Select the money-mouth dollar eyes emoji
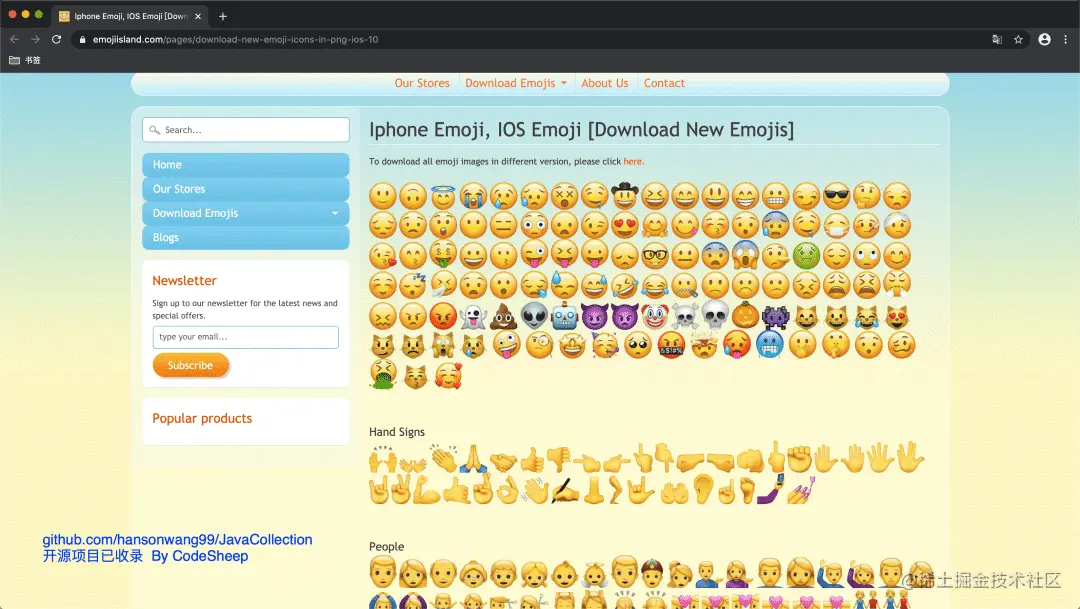 pos(443,255)
